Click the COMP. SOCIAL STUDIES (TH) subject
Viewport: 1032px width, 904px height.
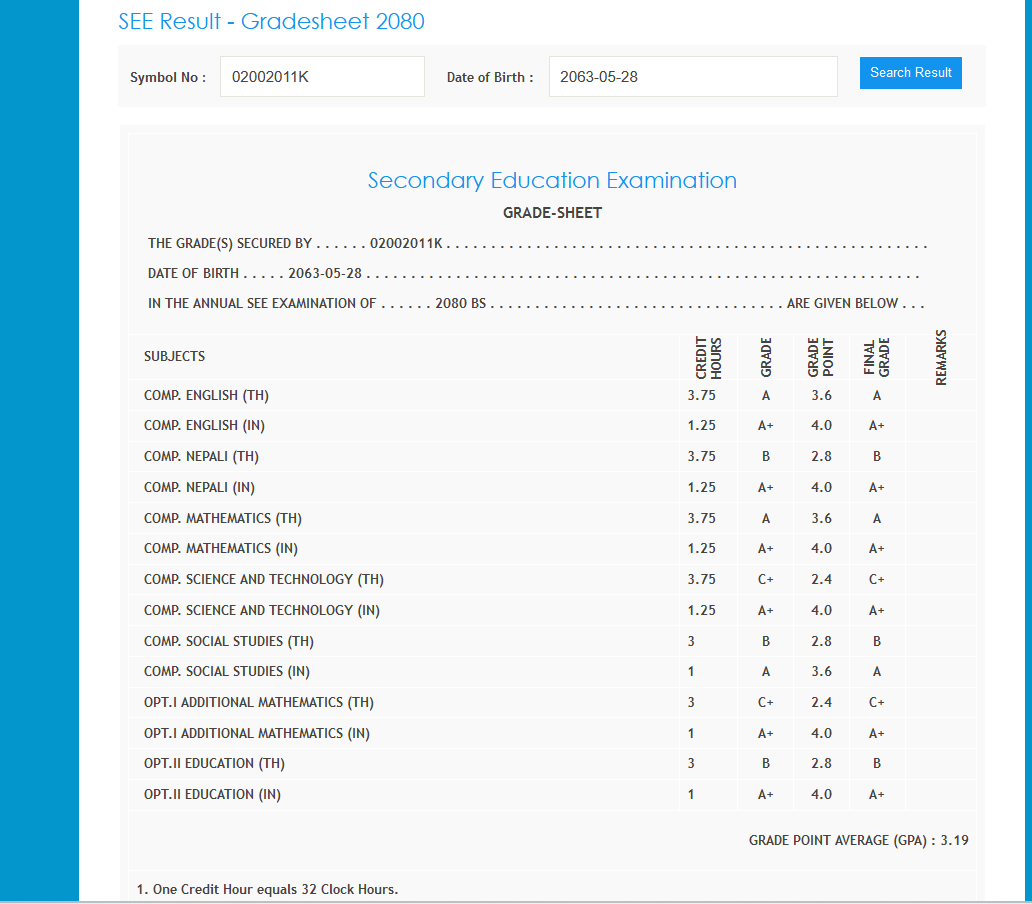pyautogui.click(x=228, y=642)
